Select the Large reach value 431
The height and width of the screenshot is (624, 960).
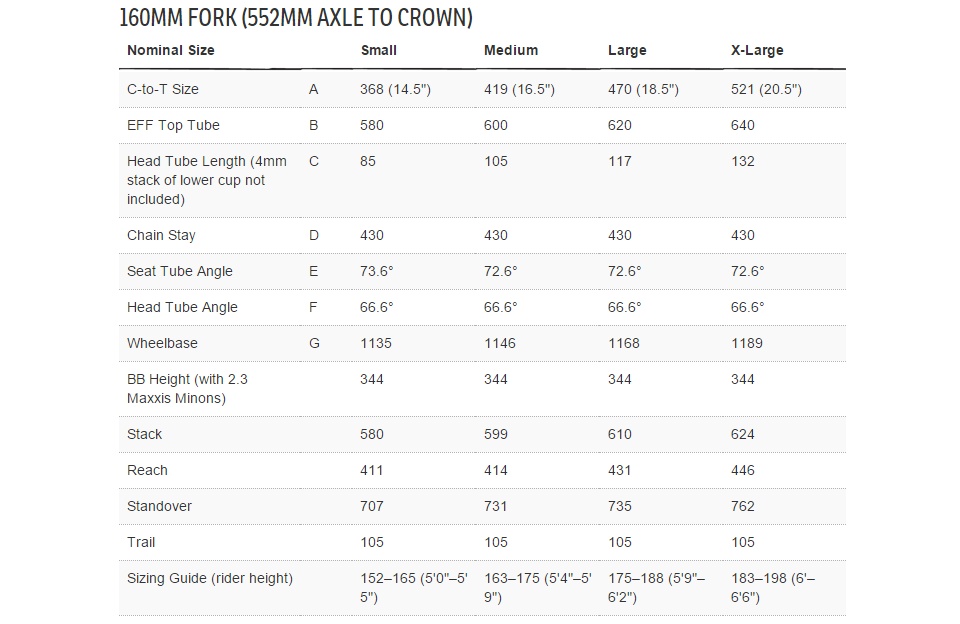point(620,470)
